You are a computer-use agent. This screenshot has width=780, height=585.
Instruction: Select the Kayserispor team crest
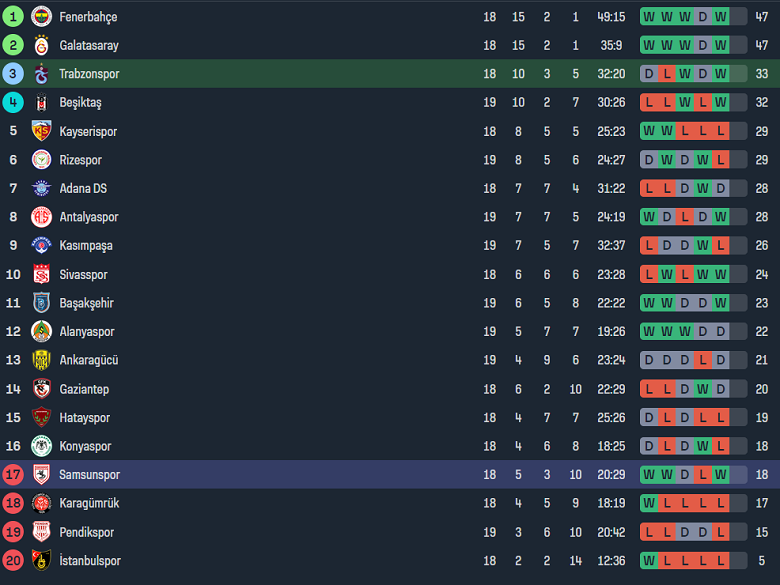tap(41, 131)
